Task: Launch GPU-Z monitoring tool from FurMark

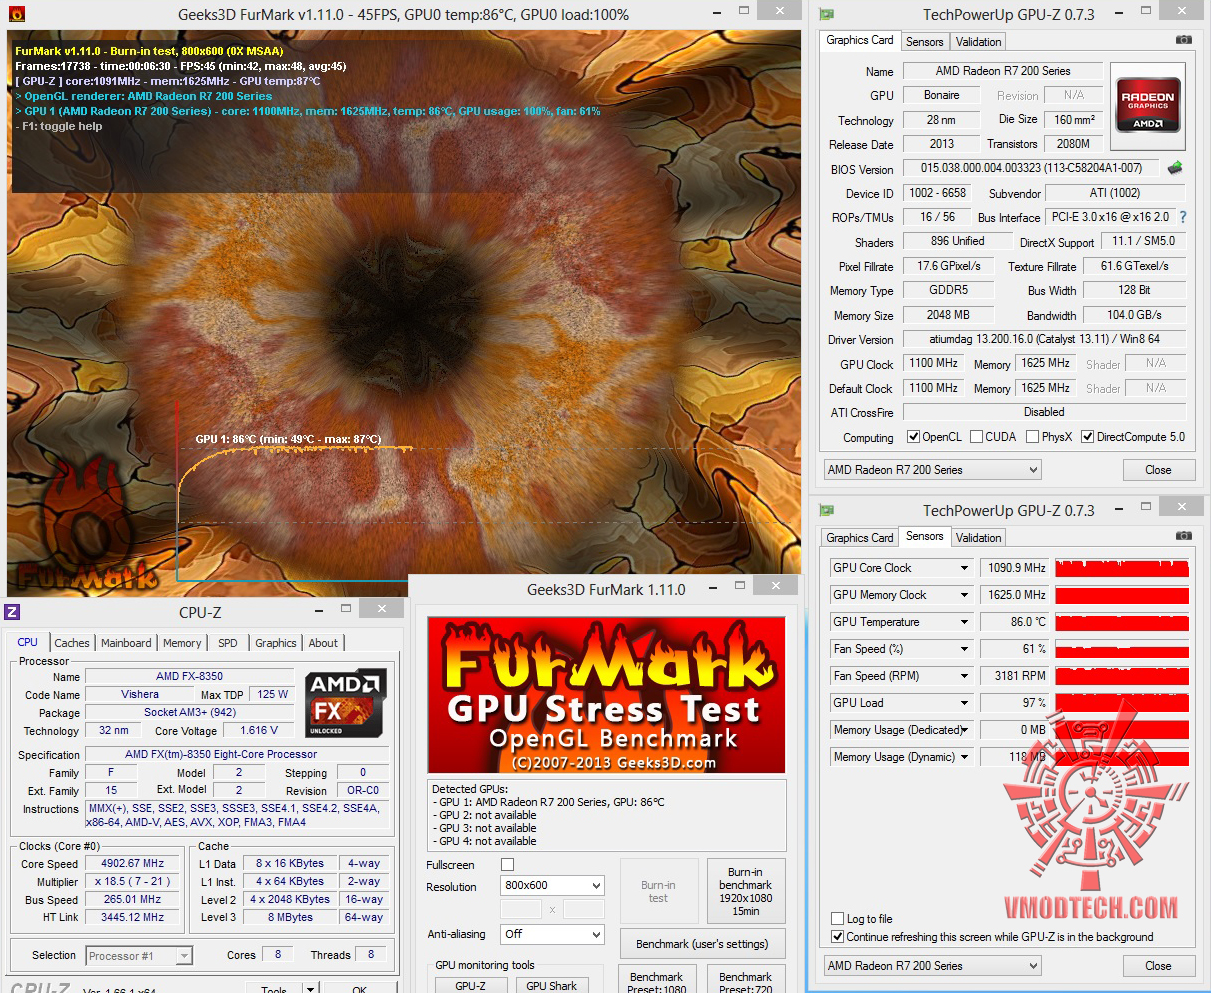Action: tap(470, 985)
